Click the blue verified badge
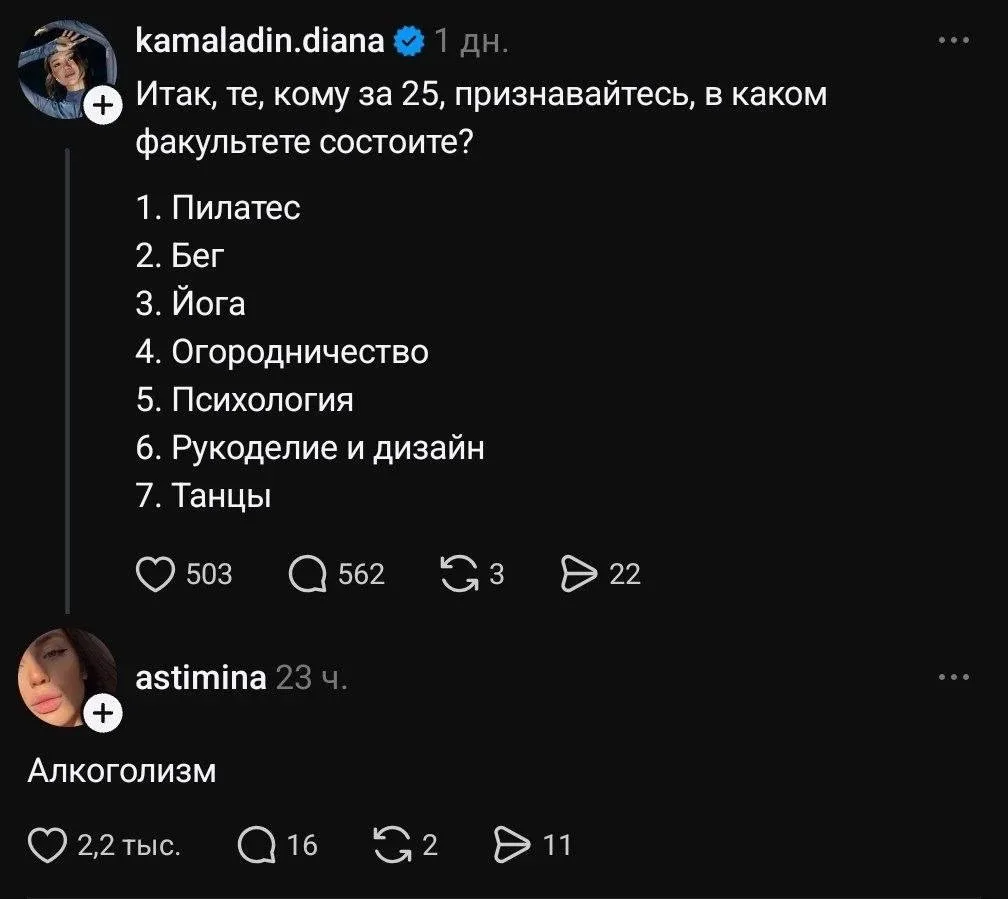The image size is (1008, 899). (409, 41)
